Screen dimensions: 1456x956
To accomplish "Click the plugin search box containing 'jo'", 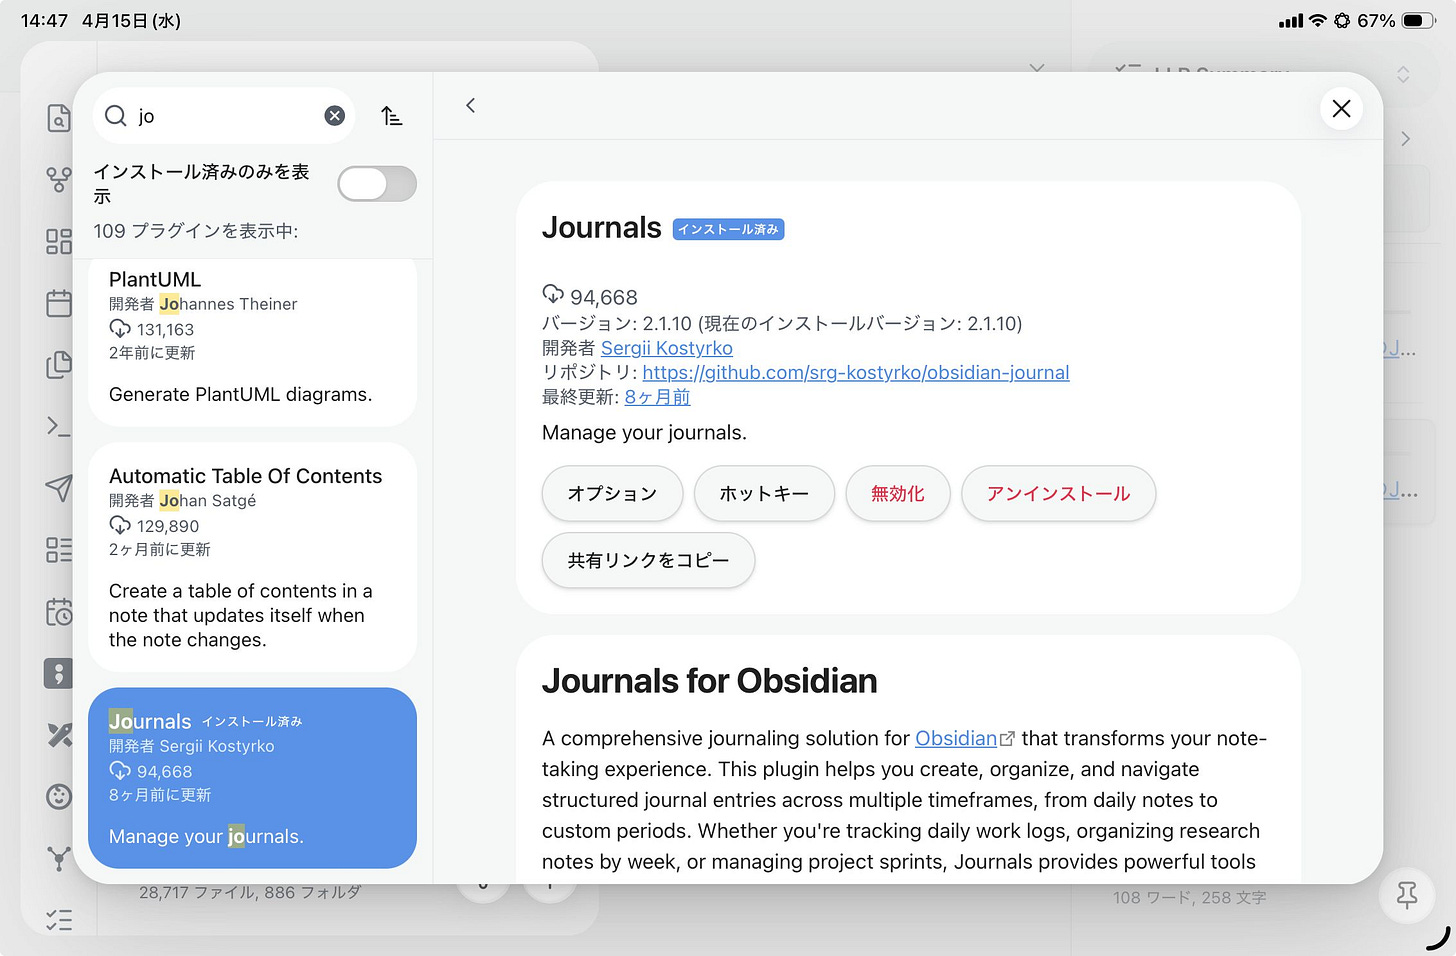I will [x=224, y=116].
